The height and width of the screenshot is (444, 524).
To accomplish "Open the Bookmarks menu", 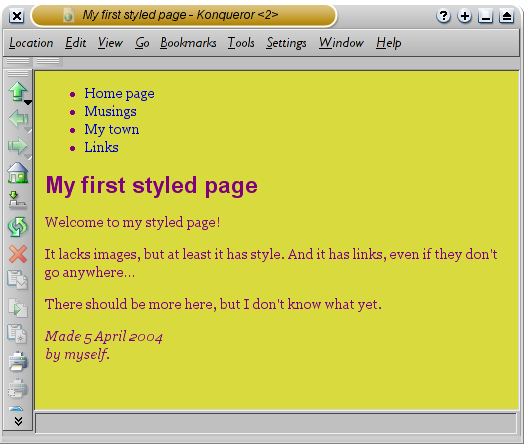I will (x=188, y=43).
